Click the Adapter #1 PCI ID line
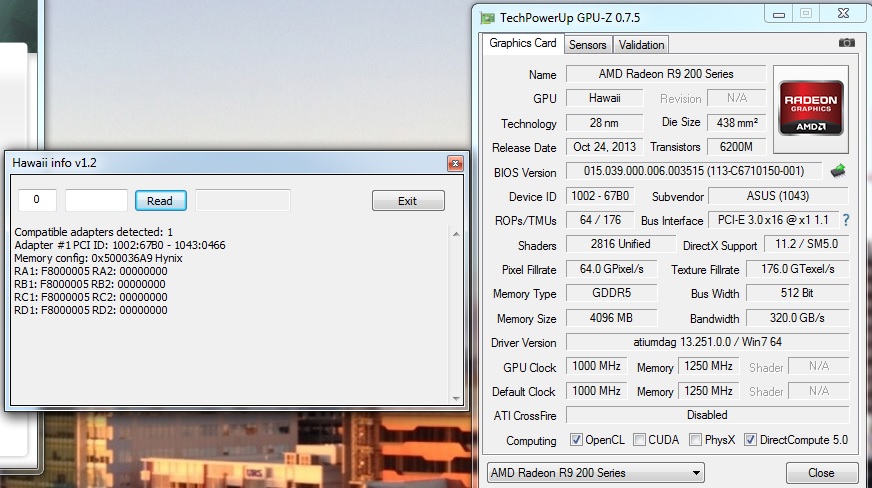The image size is (872, 488). click(x=120, y=245)
